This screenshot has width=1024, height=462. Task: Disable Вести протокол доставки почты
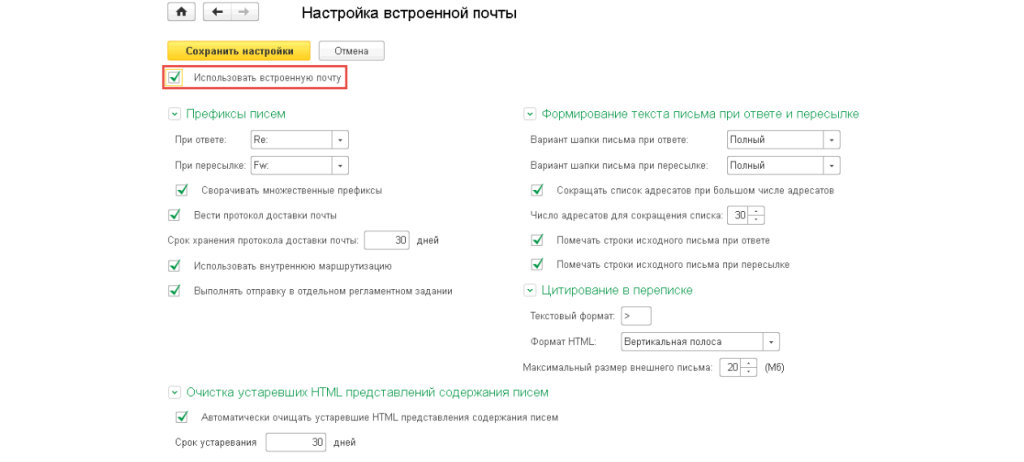pyautogui.click(x=174, y=215)
